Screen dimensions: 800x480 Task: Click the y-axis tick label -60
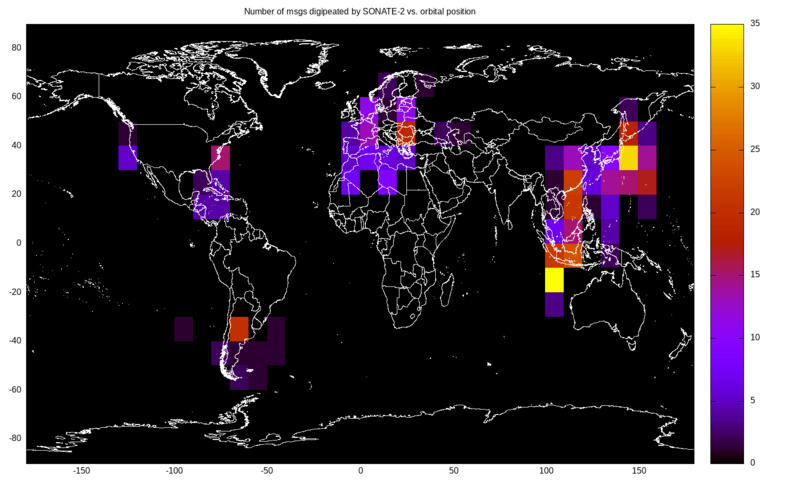pyautogui.click(x=15, y=389)
